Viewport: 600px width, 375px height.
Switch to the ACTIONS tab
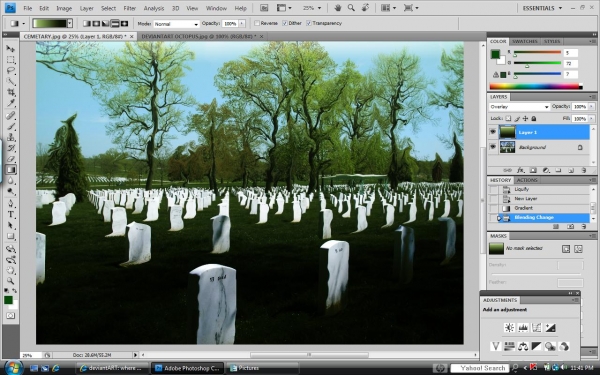pos(527,180)
